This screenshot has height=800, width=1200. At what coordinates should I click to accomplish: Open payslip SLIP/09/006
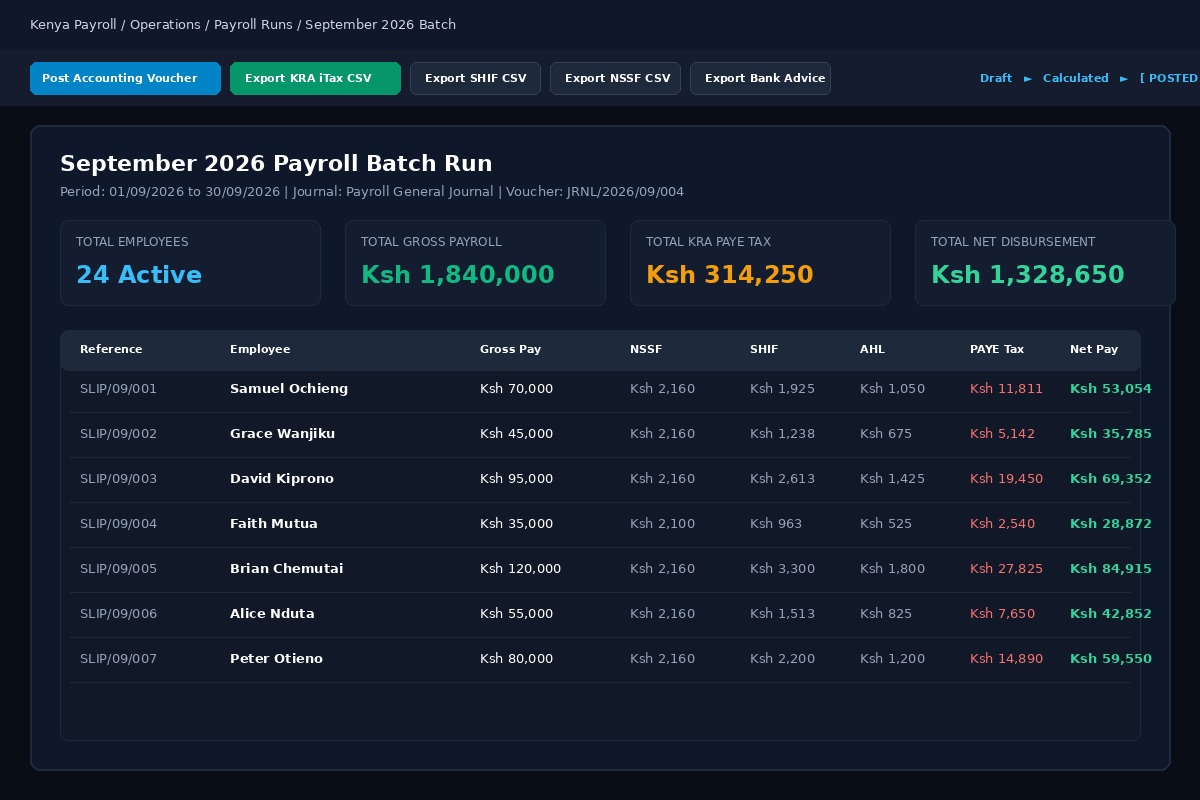tap(118, 614)
